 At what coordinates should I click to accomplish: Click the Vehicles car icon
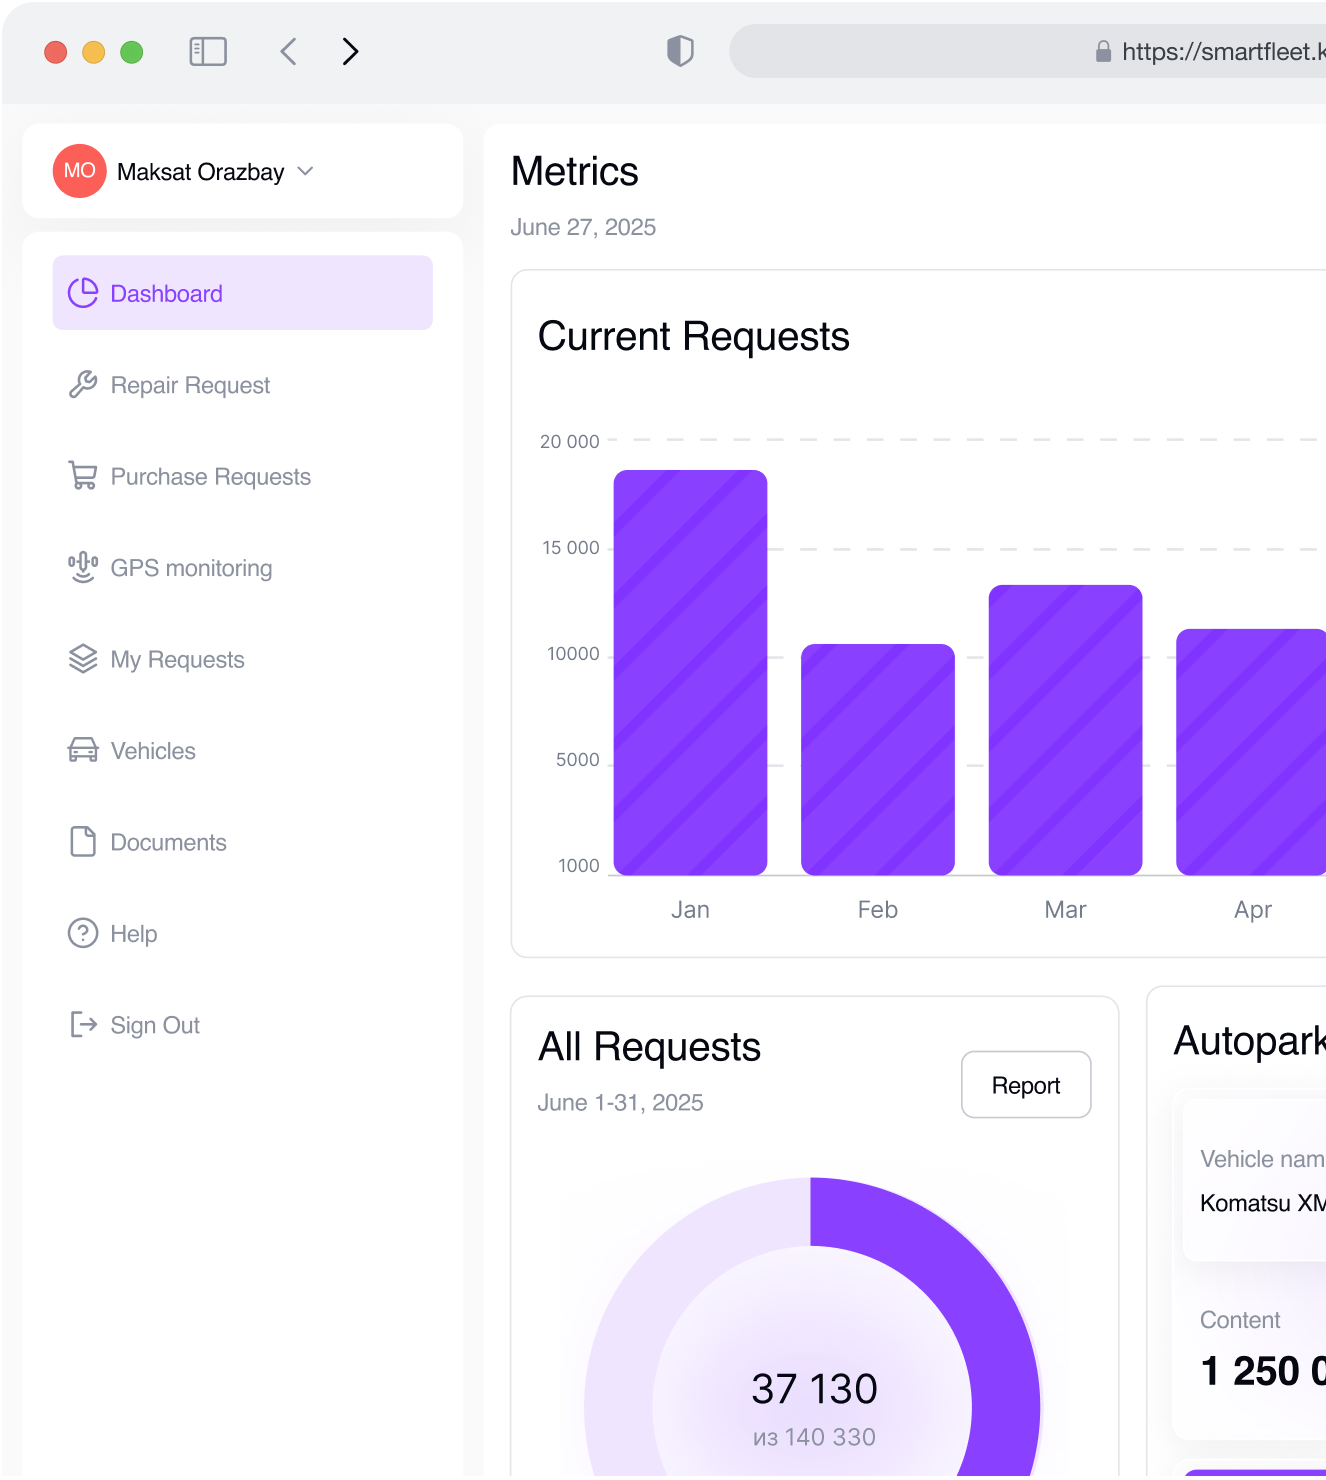pyautogui.click(x=83, y=750)
